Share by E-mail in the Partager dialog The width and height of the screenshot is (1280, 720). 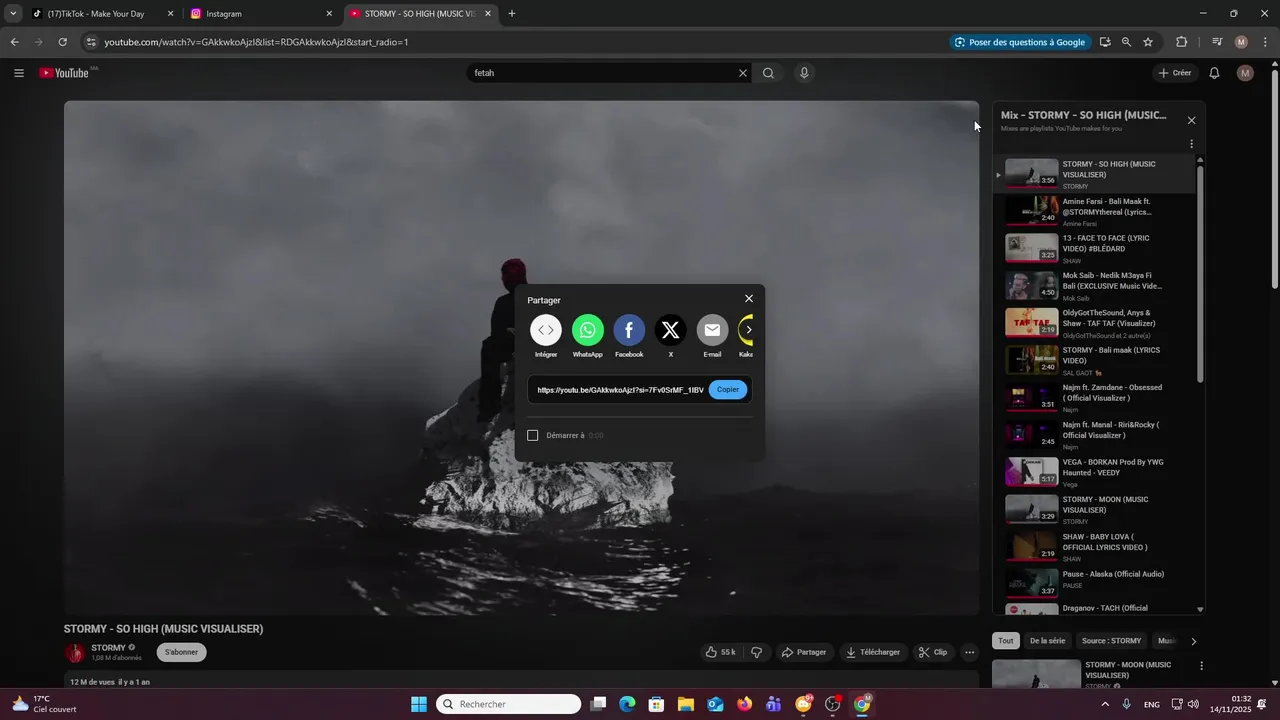pyautogui.click(x=712, y=330)
